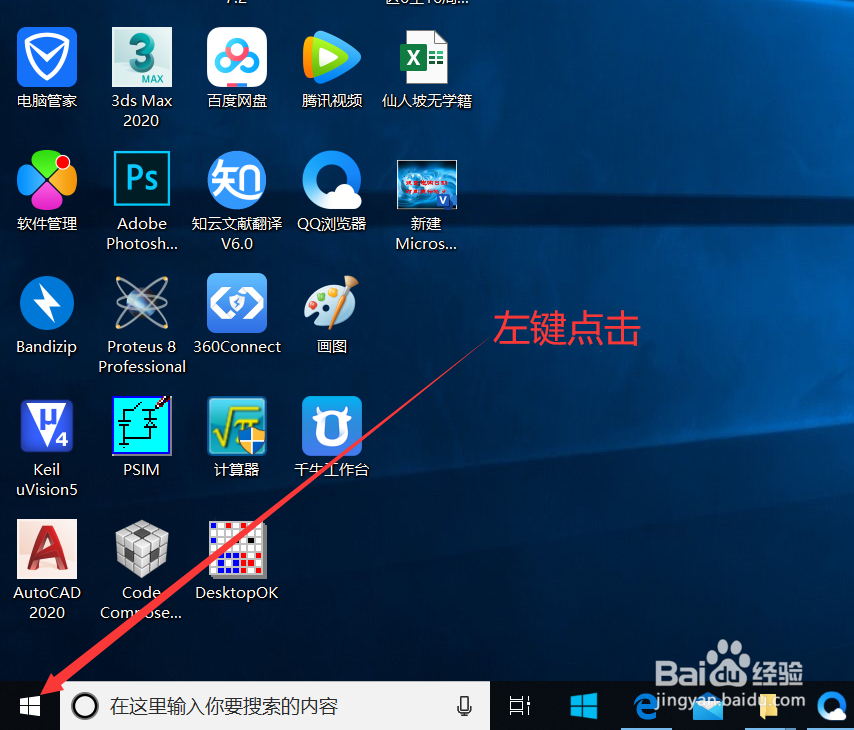Select the Keil uVision5 icon
Viewport: 854px width, 730px height.
(47, 426)
